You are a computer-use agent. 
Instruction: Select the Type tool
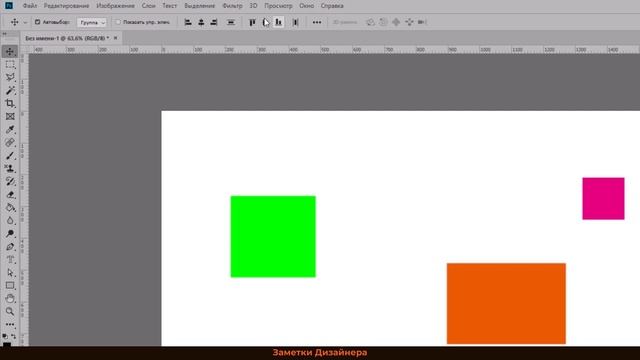click(x=10, y=259)
